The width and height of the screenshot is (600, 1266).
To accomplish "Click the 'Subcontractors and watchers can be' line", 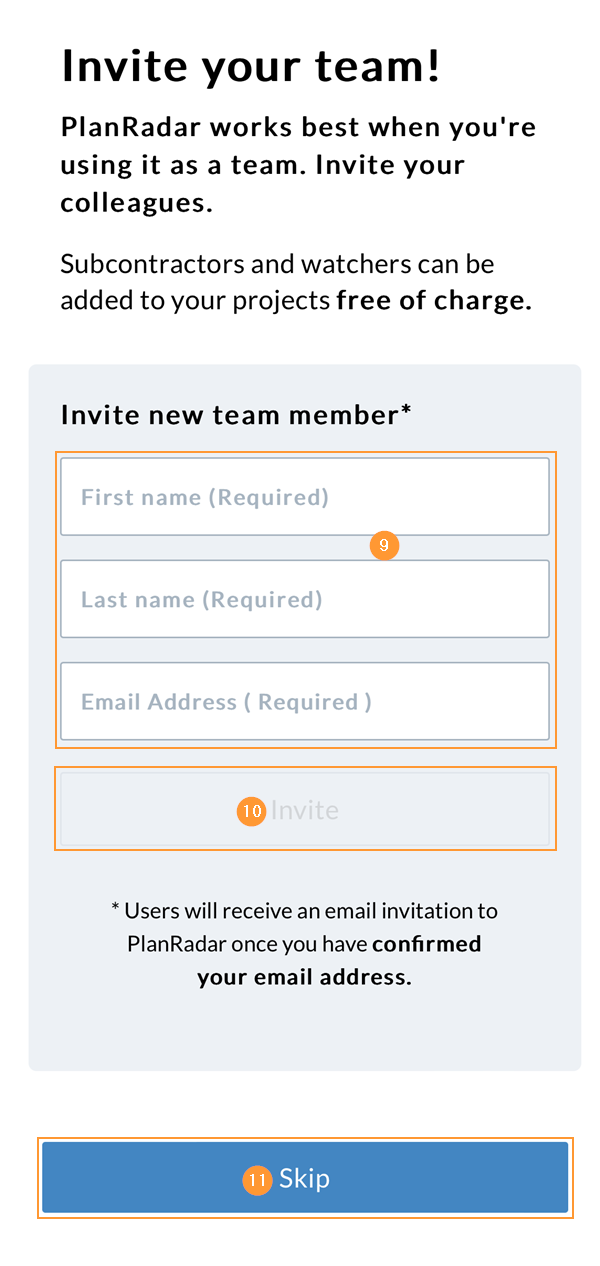I will pyautogui.click(x=277, y=264).
